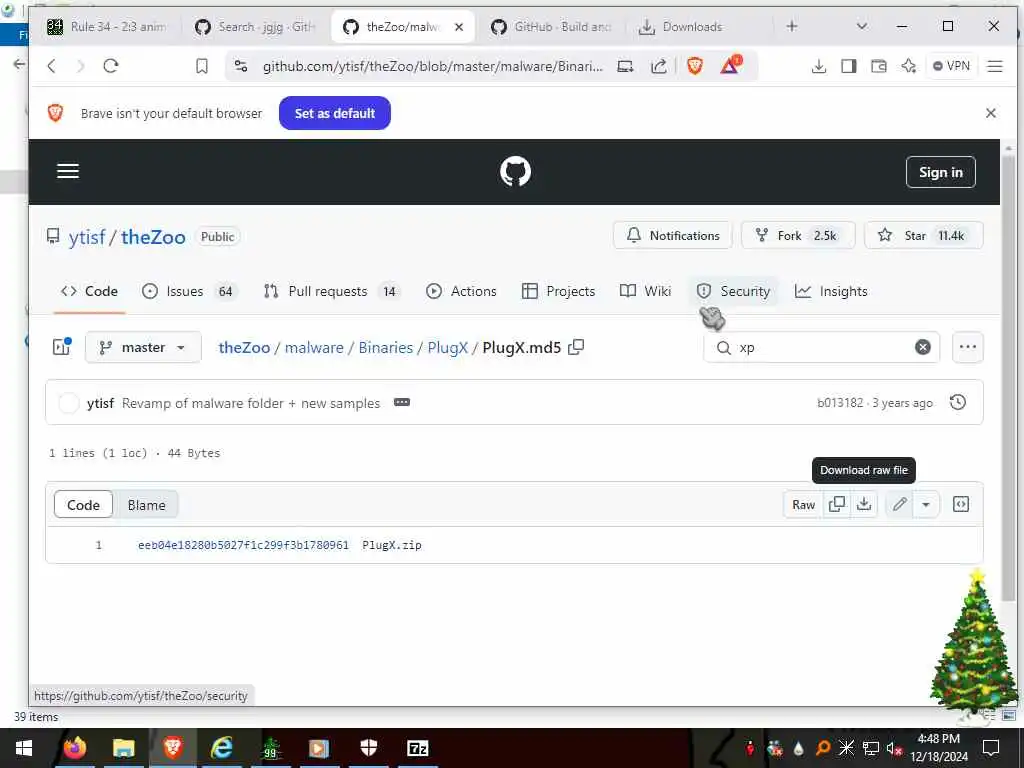Open Leo AI sparkle icon

coord(908,66)
